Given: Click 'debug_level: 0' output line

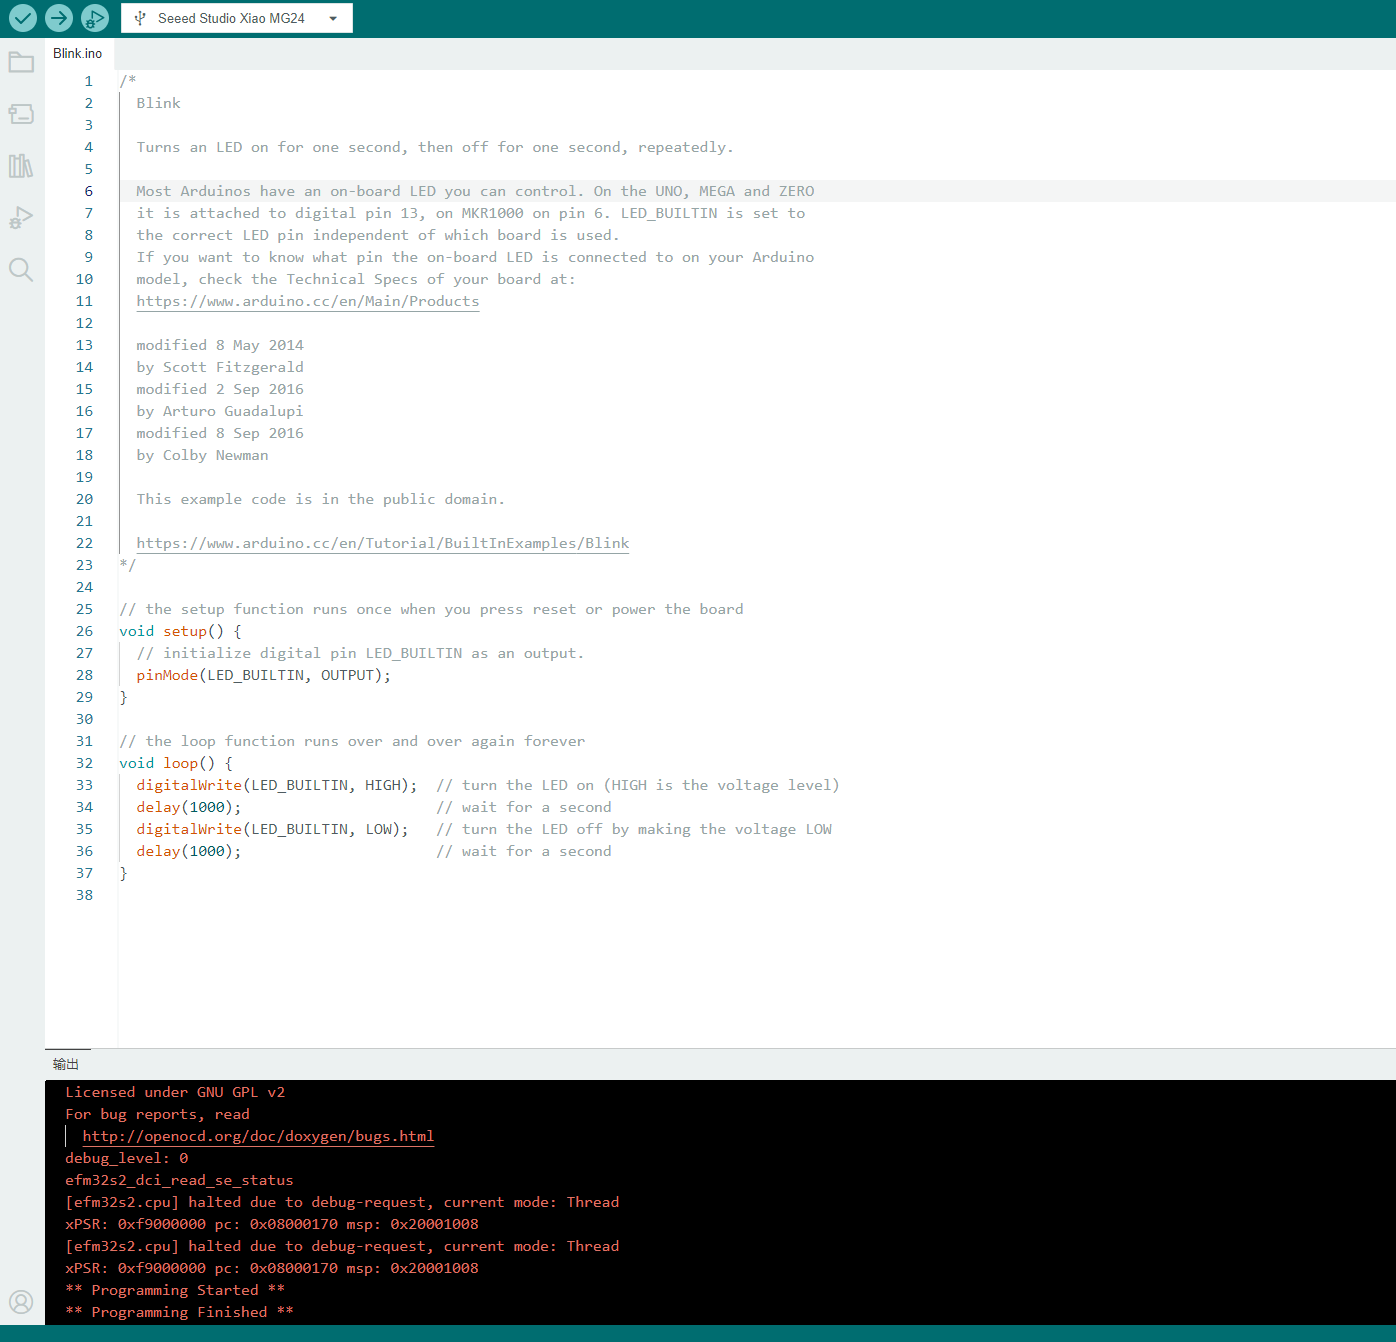Looking at the screenshot, I should coord(127,1158).
